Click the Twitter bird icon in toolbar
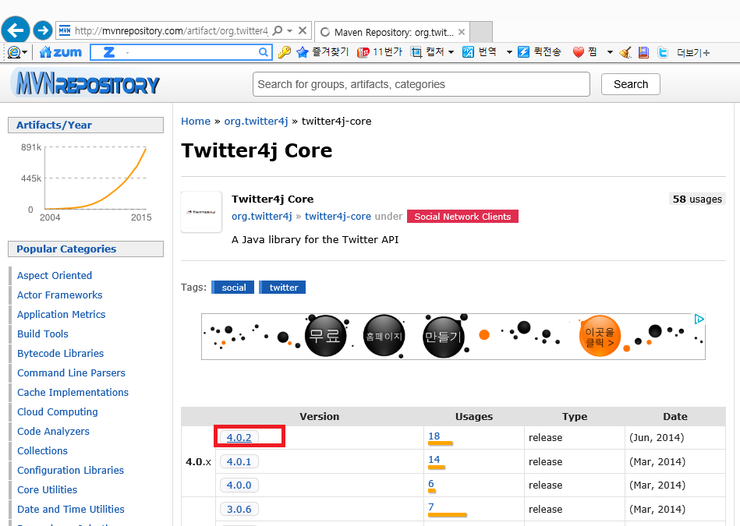The width and height of the screenshot is (740, 526). 663,52
